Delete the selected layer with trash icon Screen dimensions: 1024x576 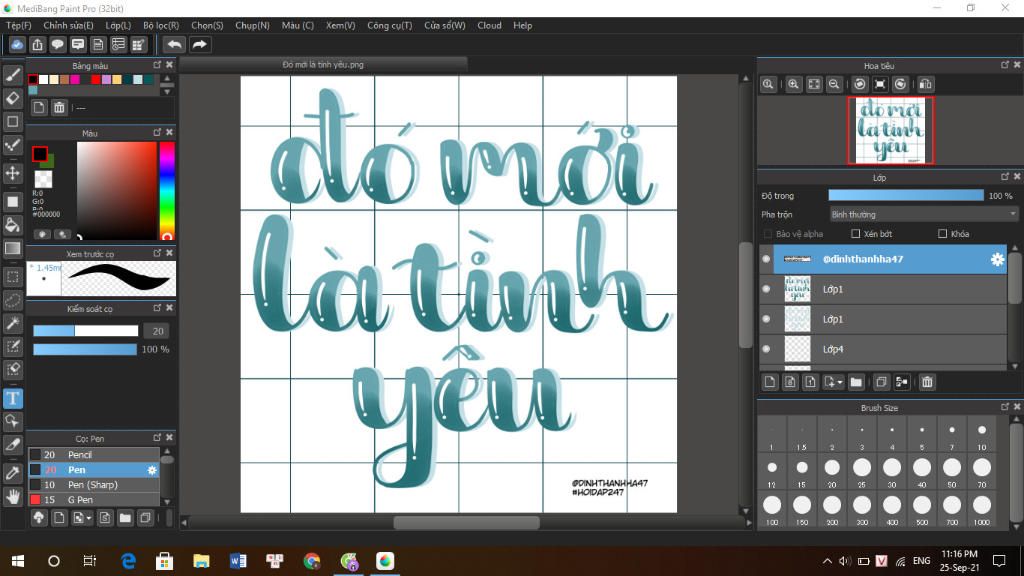927,382
